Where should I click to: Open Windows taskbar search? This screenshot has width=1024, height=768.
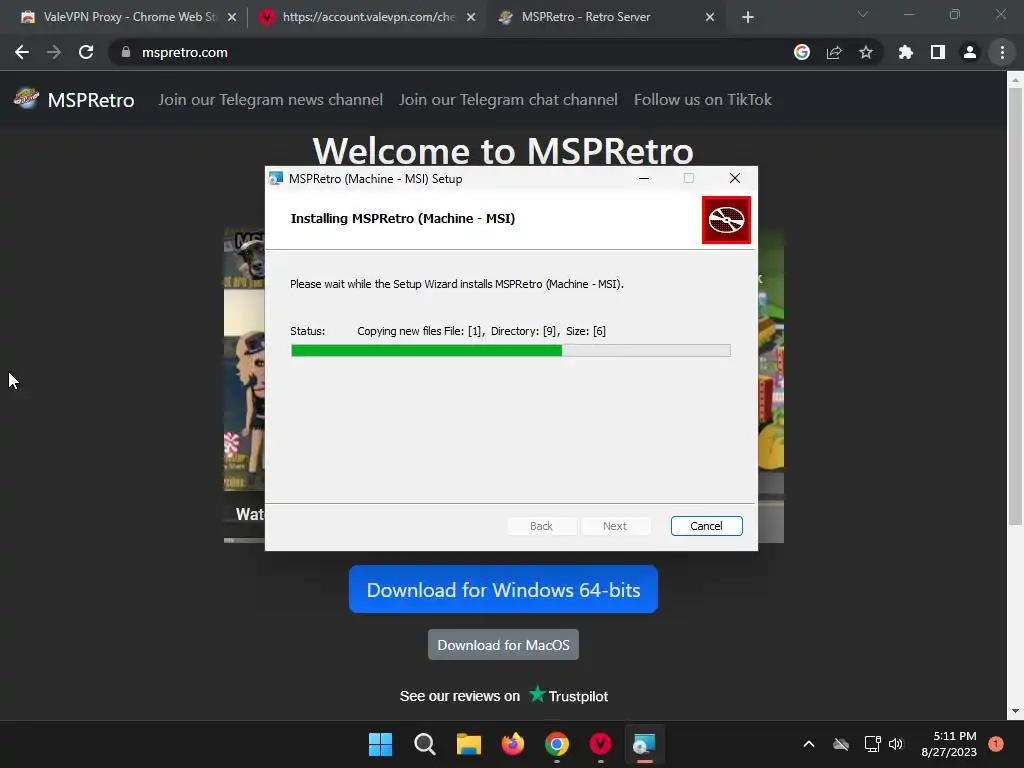(424, 744)
